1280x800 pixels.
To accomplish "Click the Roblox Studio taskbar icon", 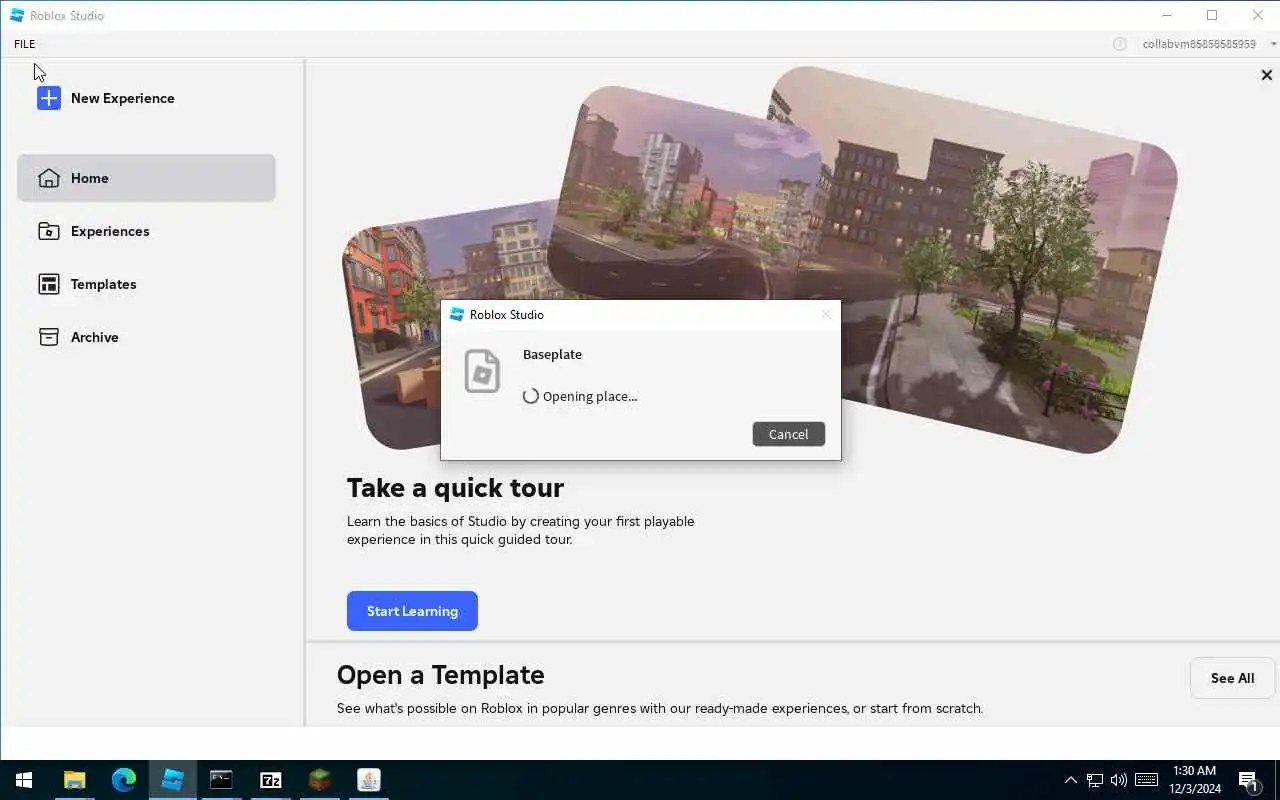I will tap(173, 780).
